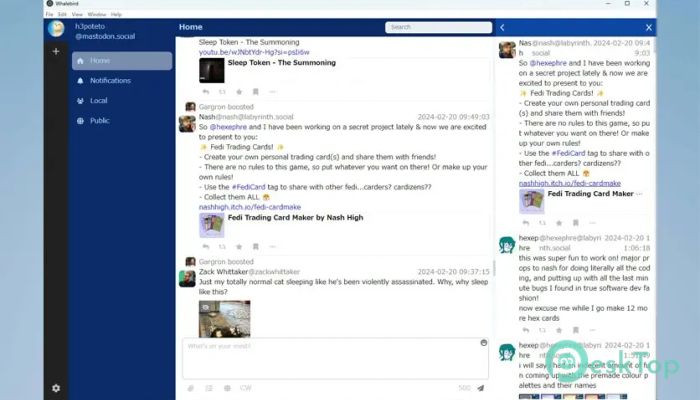Open Fedi Trading Card Maker by Nash High card
The height and width of the screenshot is (400, 700).
click(x=344, y=225)
